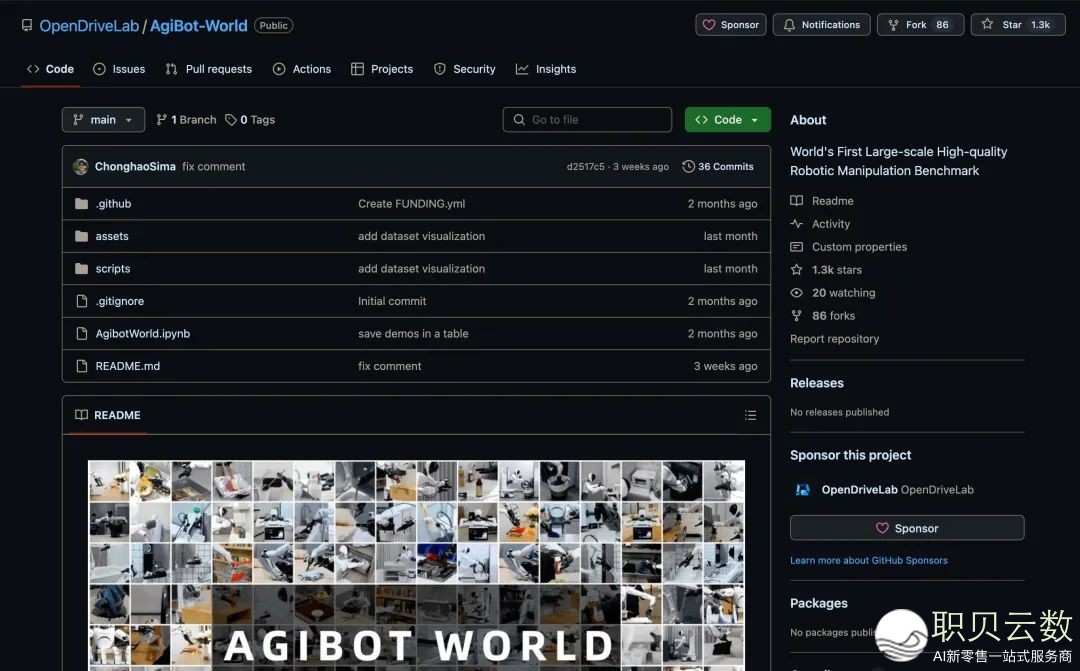Click the sidebar Sponsor button
This screenshot has width=1080, height=671.
click(x=907, y=528)
